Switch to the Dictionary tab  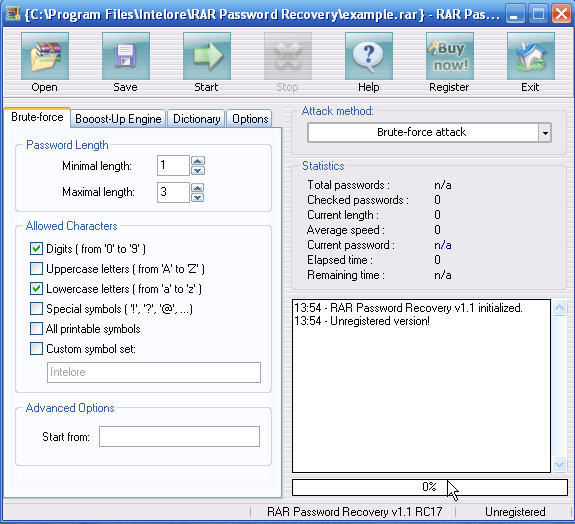[197, 119]
